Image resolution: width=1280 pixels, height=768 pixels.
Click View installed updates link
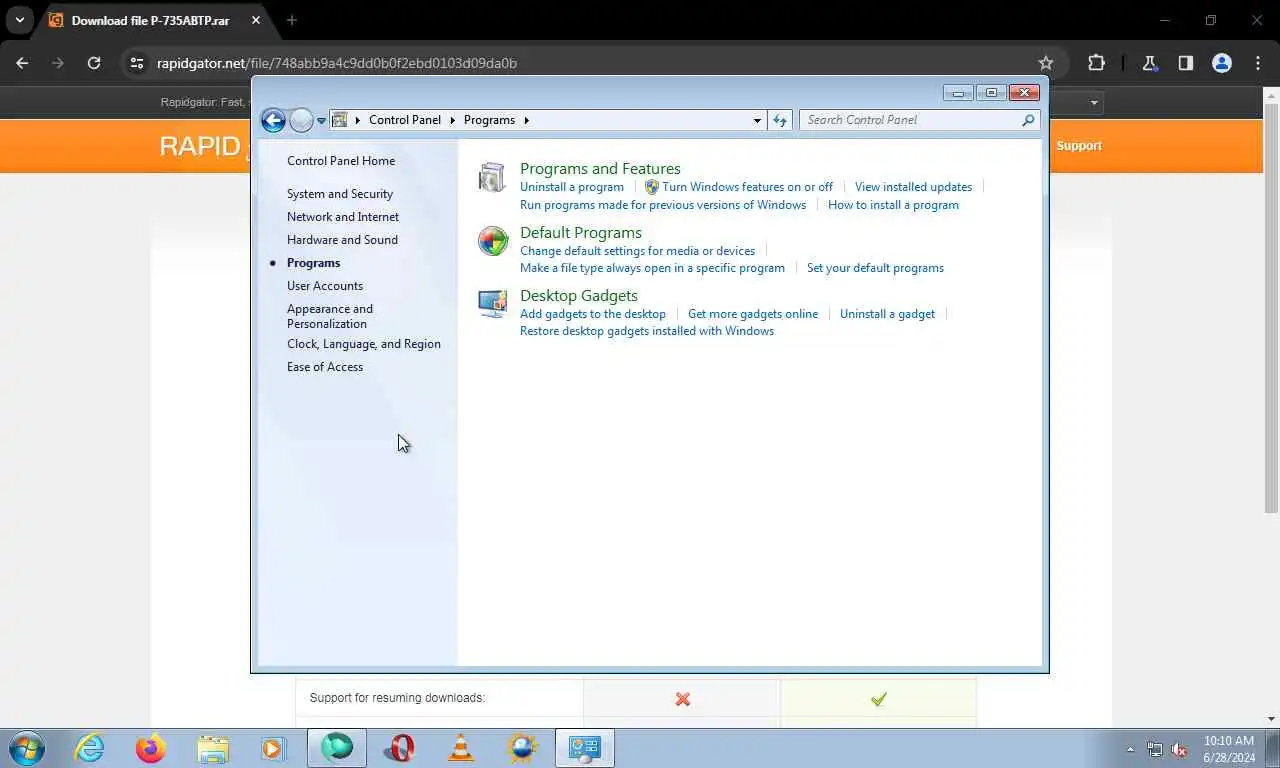click(913, 187)
